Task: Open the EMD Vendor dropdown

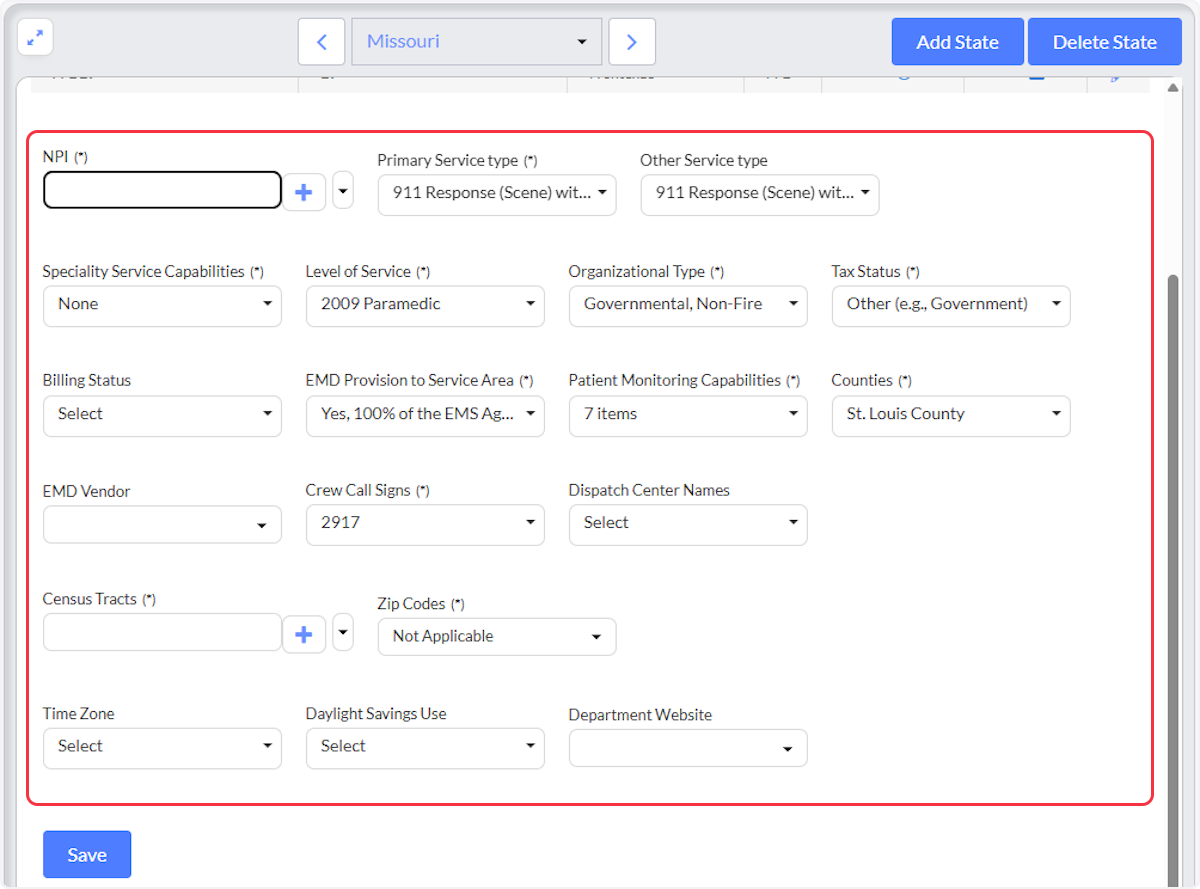Action: tap(162, 524)
